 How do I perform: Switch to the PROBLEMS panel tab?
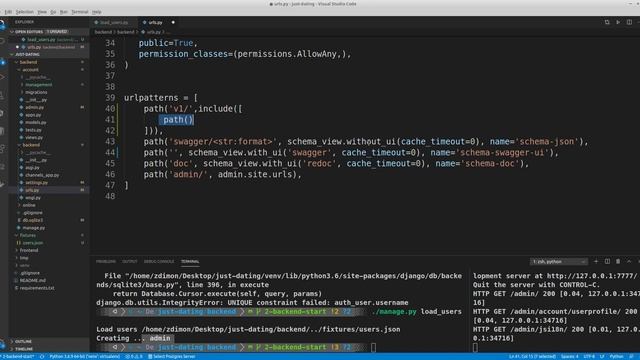tap(106, 261)
